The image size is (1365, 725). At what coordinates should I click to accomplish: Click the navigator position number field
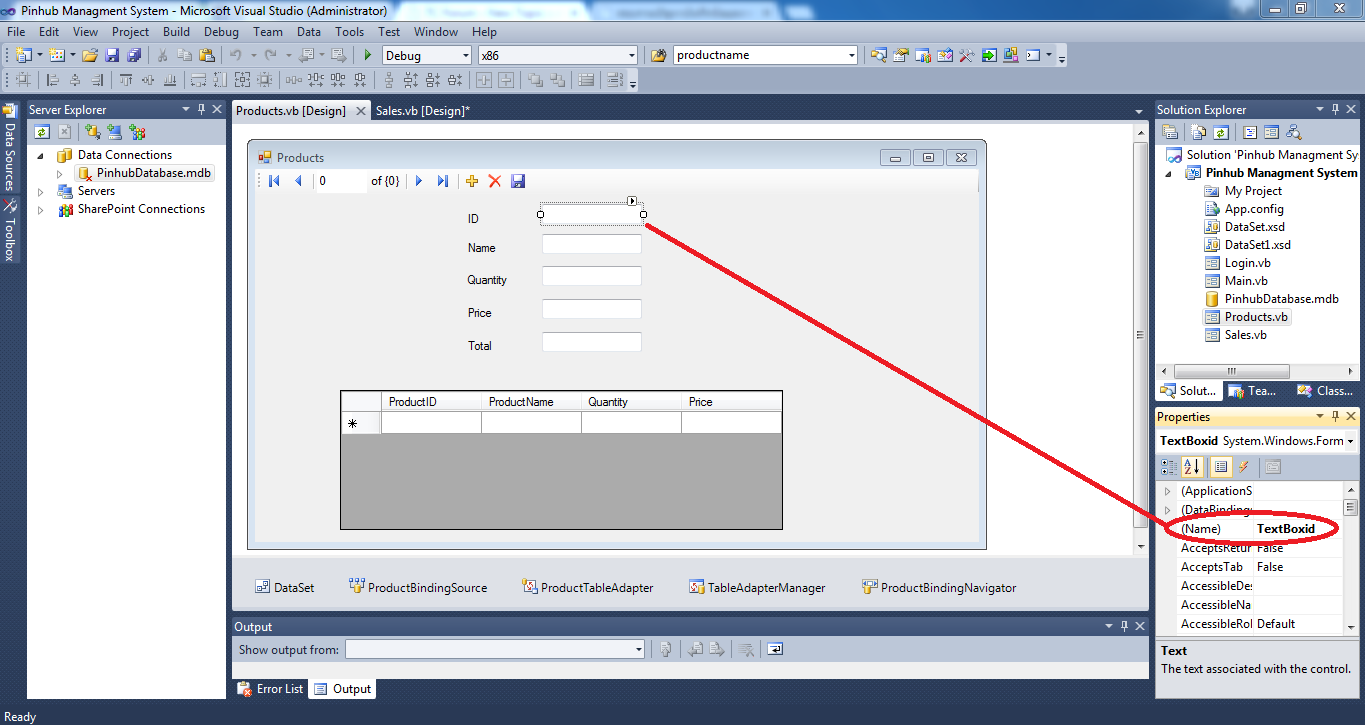(340, 181)
